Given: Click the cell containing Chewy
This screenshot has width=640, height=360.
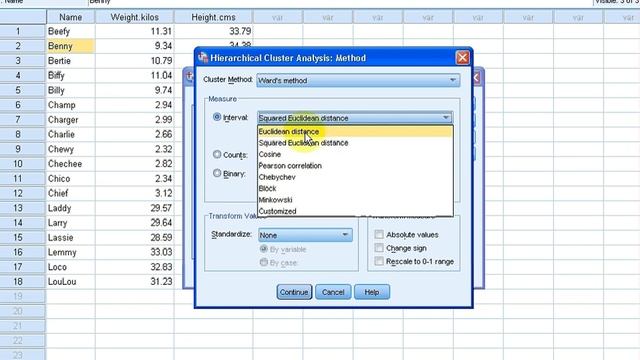Looking at the screenshot, I should (71, 149).
